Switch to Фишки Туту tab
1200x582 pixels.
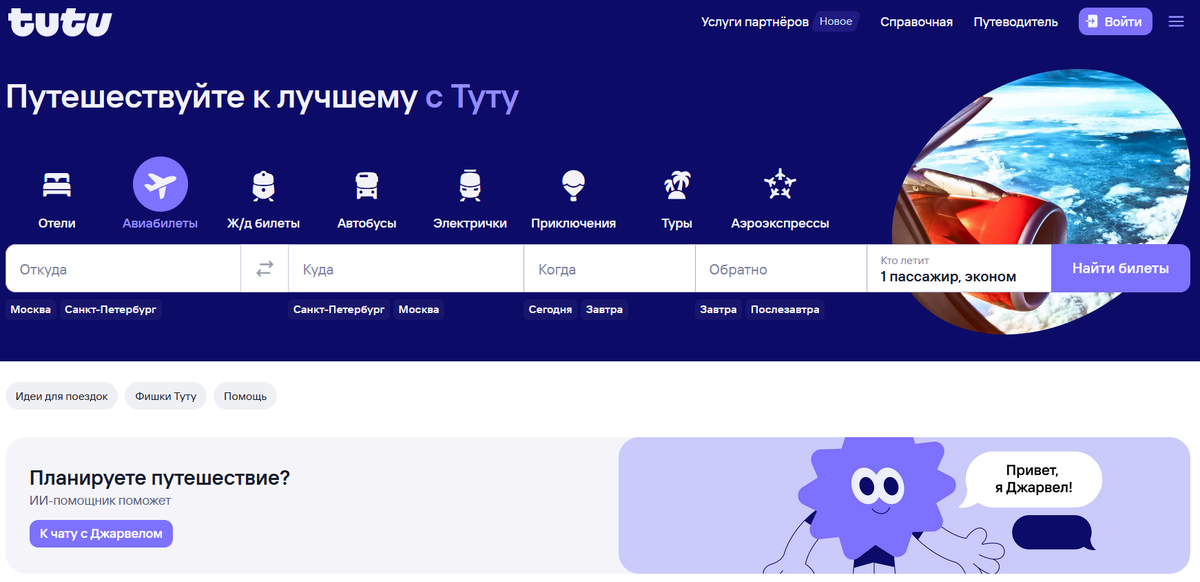point(166,396)
